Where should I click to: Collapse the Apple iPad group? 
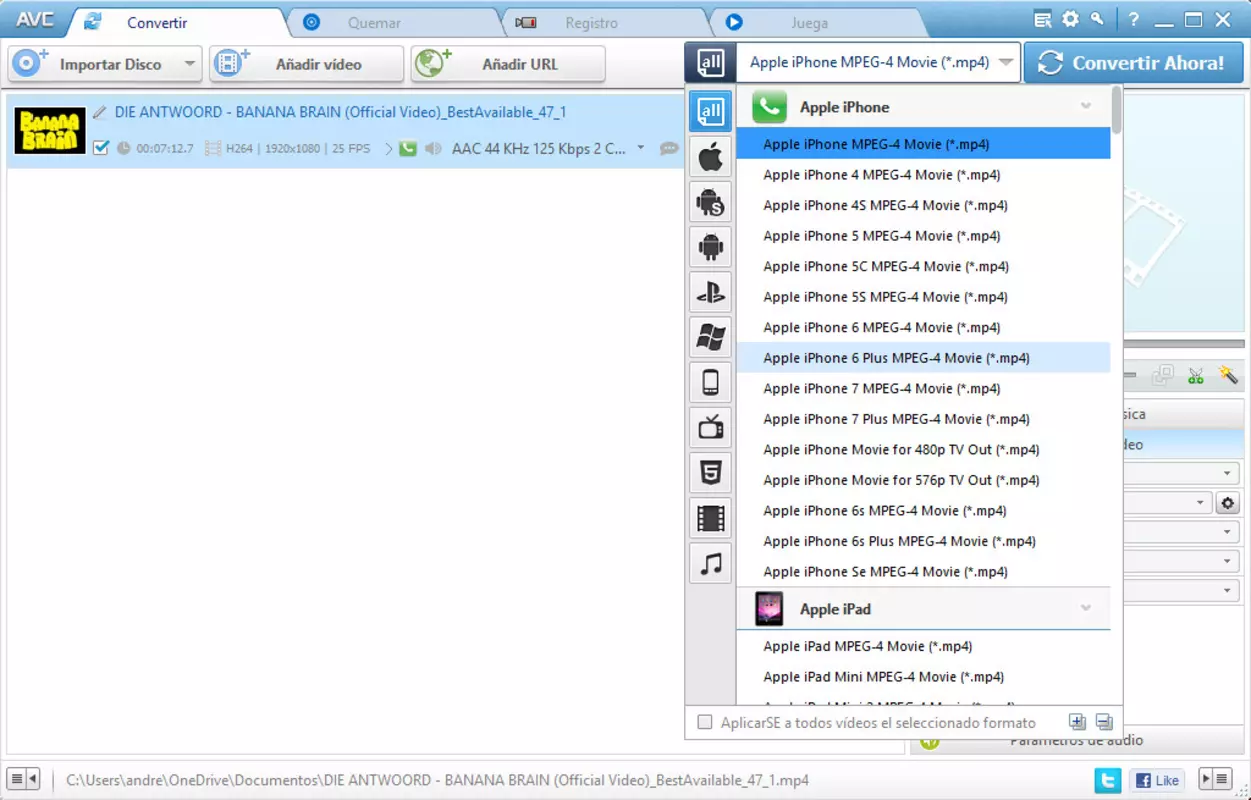pos(1086,609)
